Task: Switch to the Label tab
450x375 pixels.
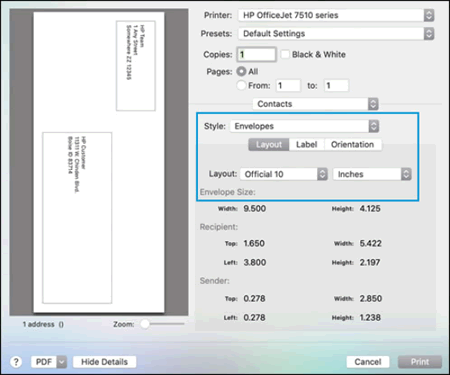Action: pos(306,145)
